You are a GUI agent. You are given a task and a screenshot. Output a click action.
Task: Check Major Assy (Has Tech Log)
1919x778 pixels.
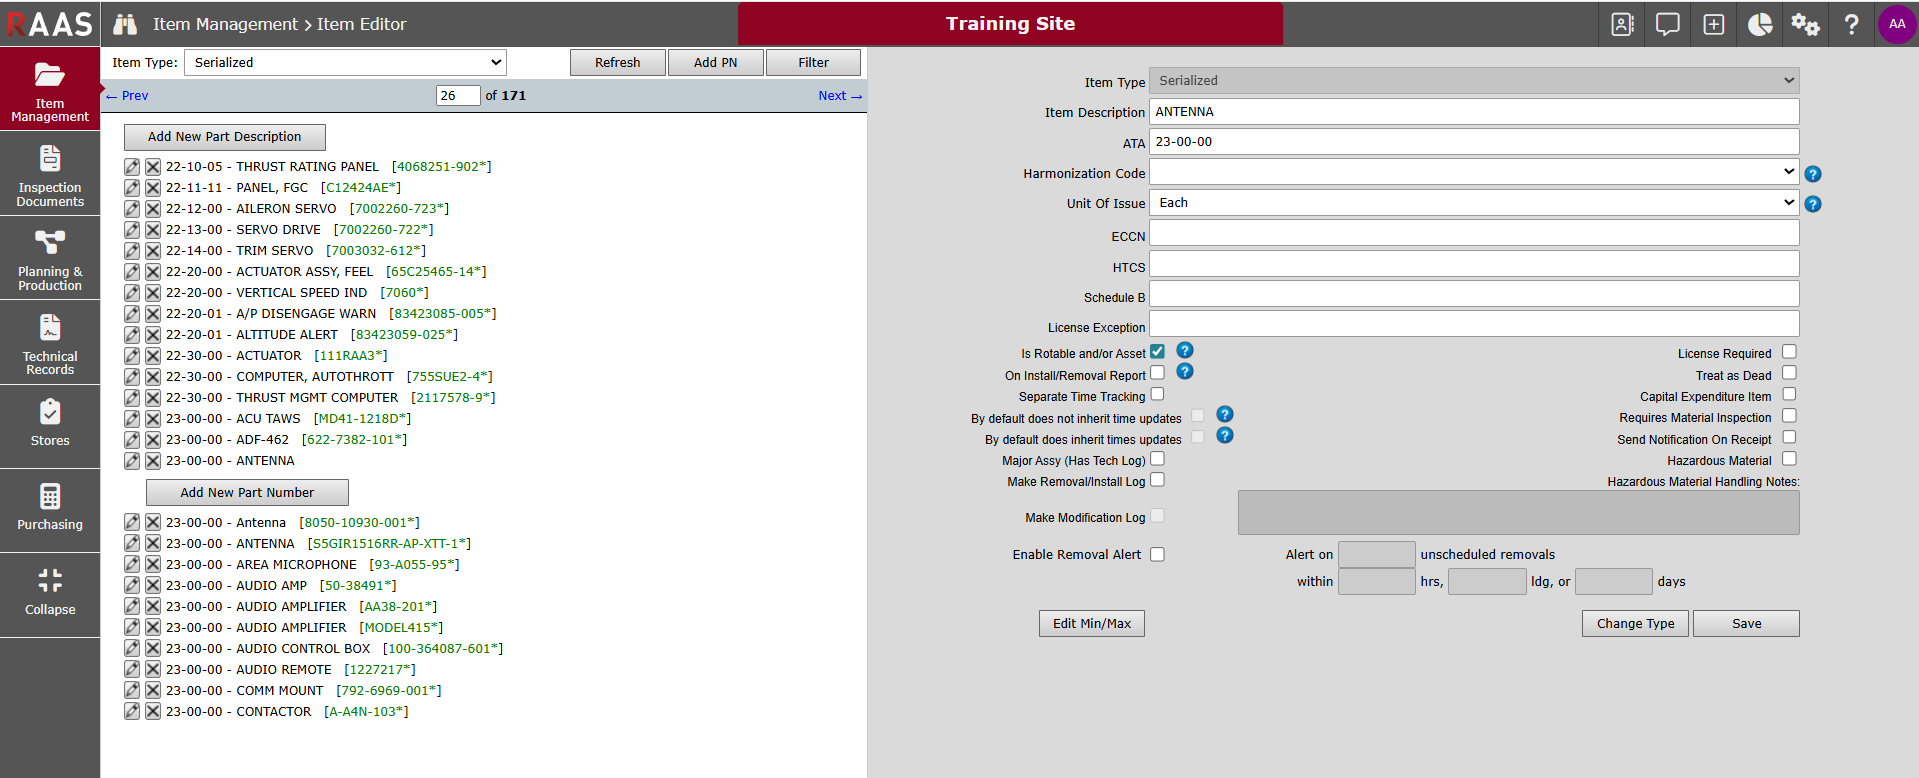click(1158, 459)
